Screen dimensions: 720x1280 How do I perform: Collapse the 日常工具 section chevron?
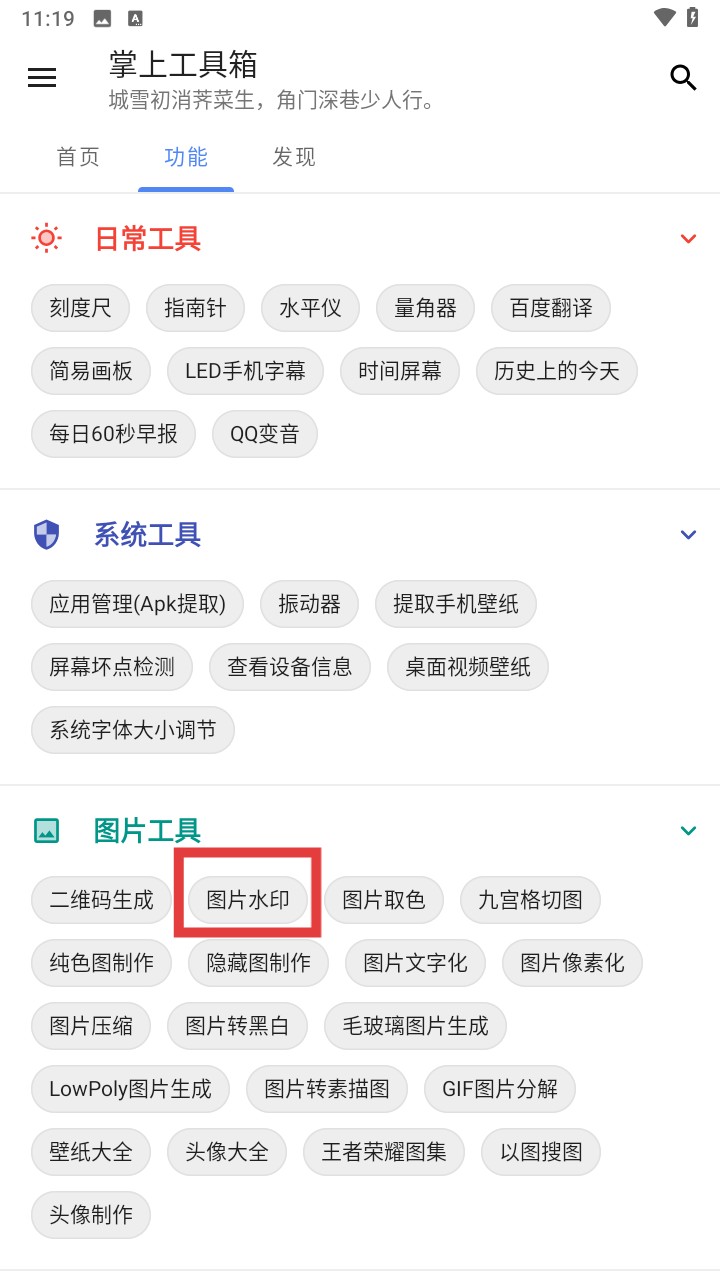688,238
